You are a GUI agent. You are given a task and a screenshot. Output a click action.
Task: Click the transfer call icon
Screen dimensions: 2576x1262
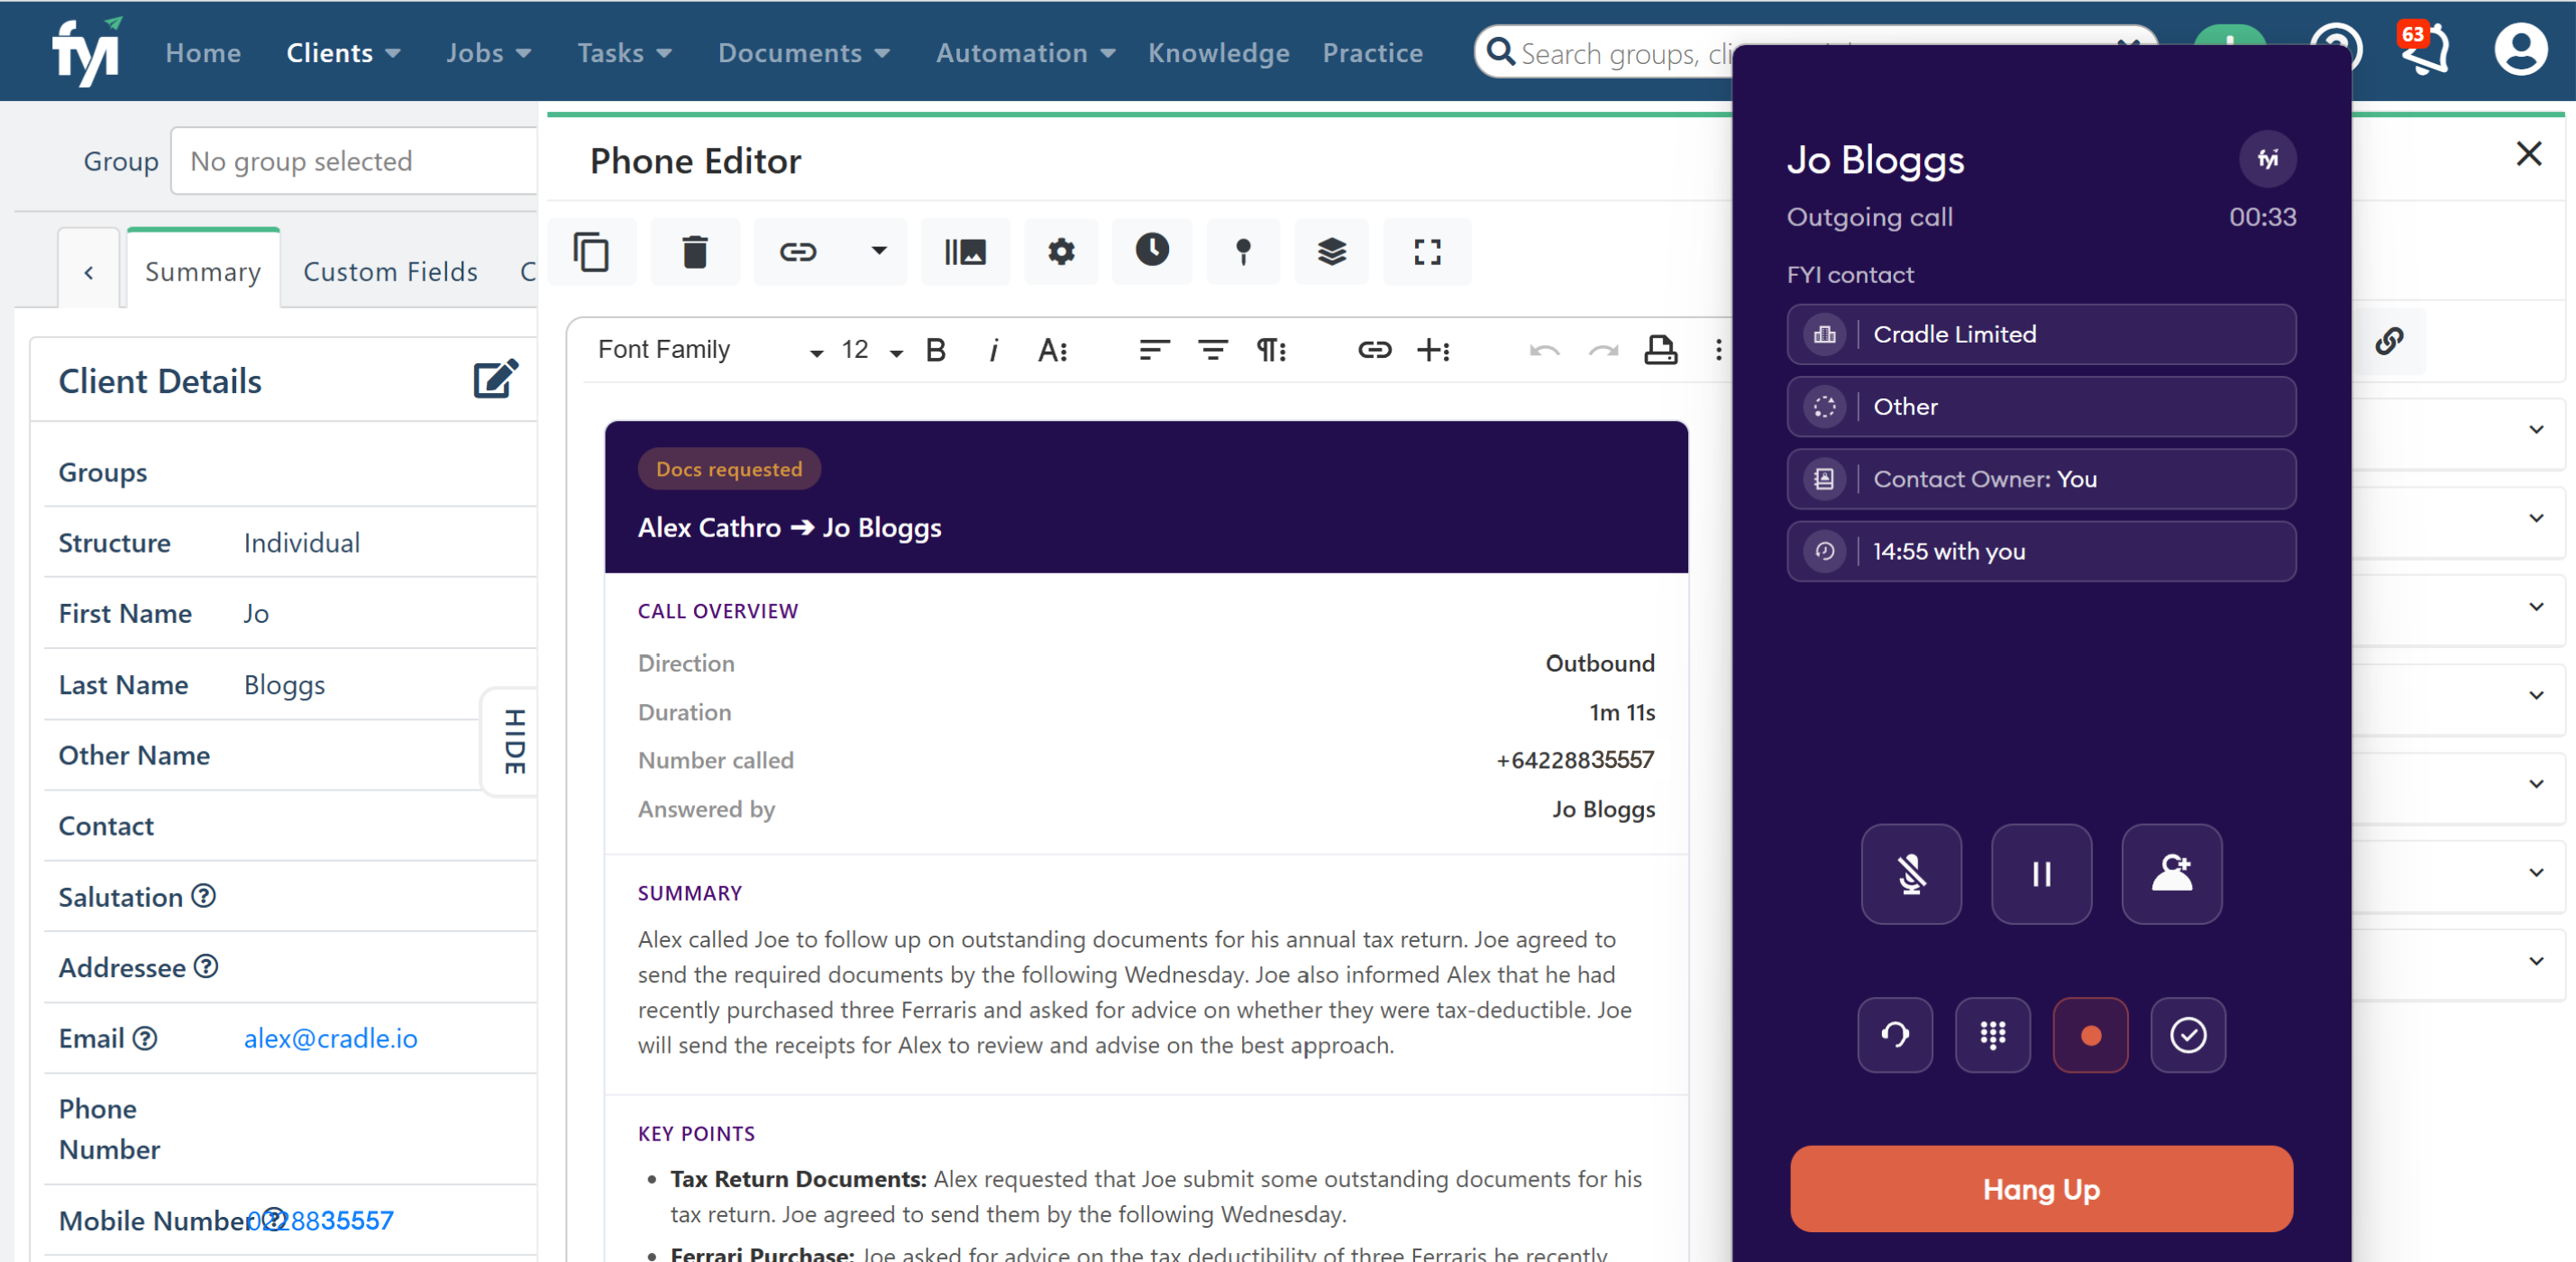(1895, 1035)
